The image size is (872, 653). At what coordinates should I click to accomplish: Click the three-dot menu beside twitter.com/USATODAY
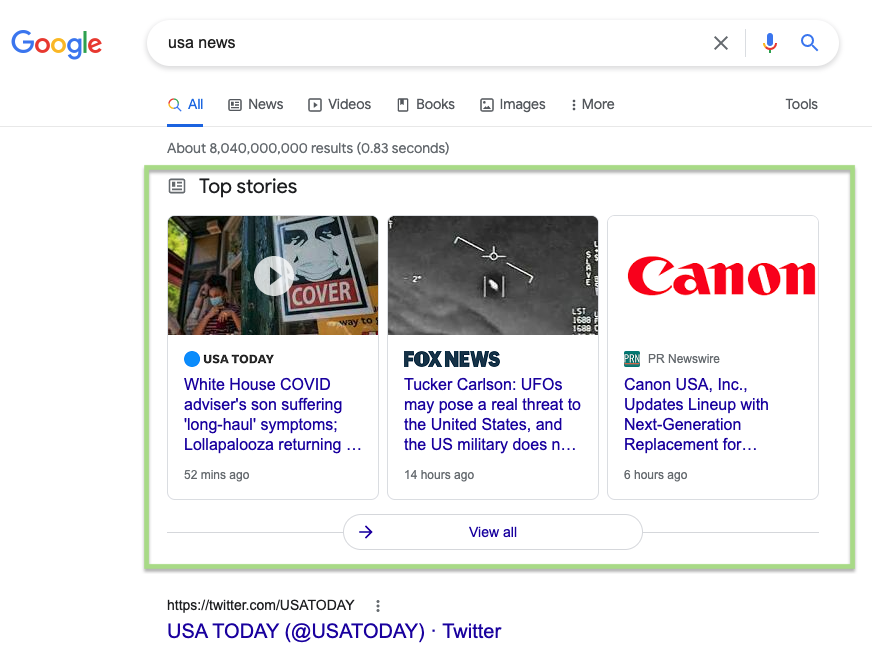click(x=378, y=606)
